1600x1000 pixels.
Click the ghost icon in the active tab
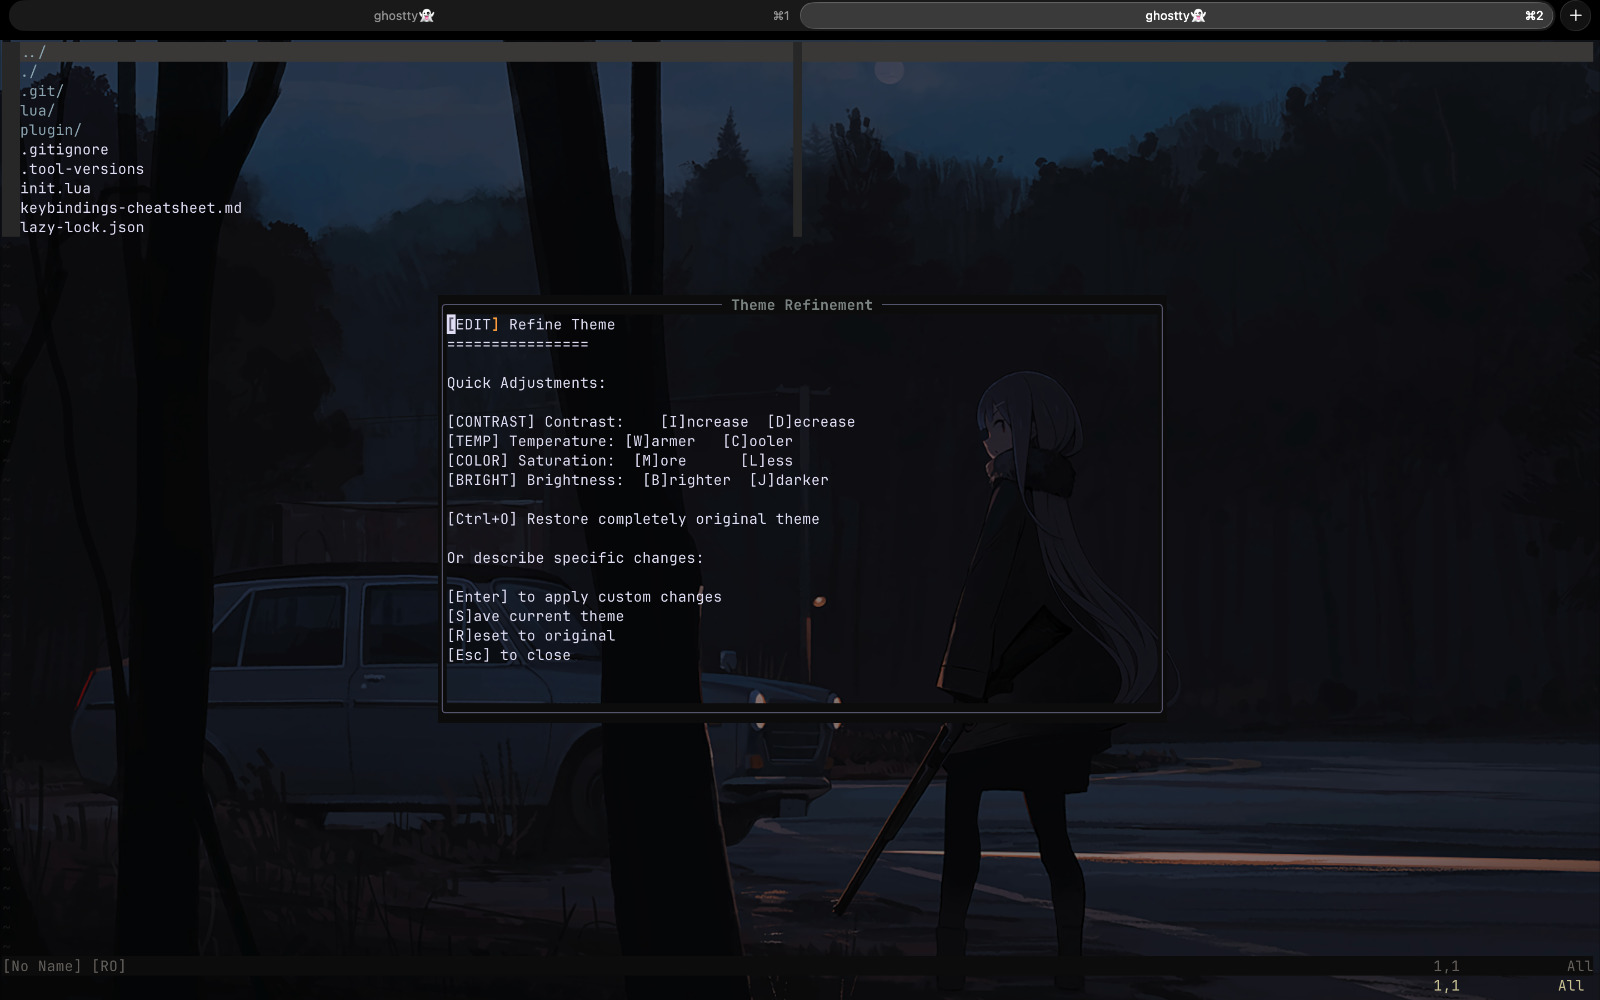coord(1197,15)
